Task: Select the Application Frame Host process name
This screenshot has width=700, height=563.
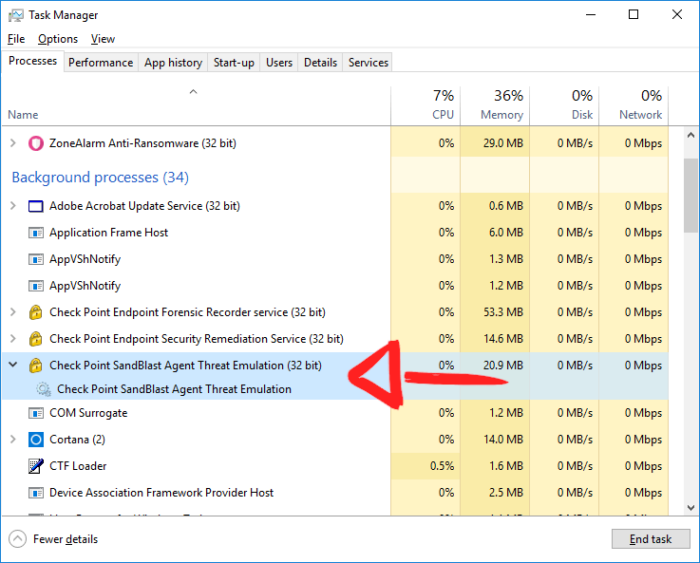Action: (108, 233)
